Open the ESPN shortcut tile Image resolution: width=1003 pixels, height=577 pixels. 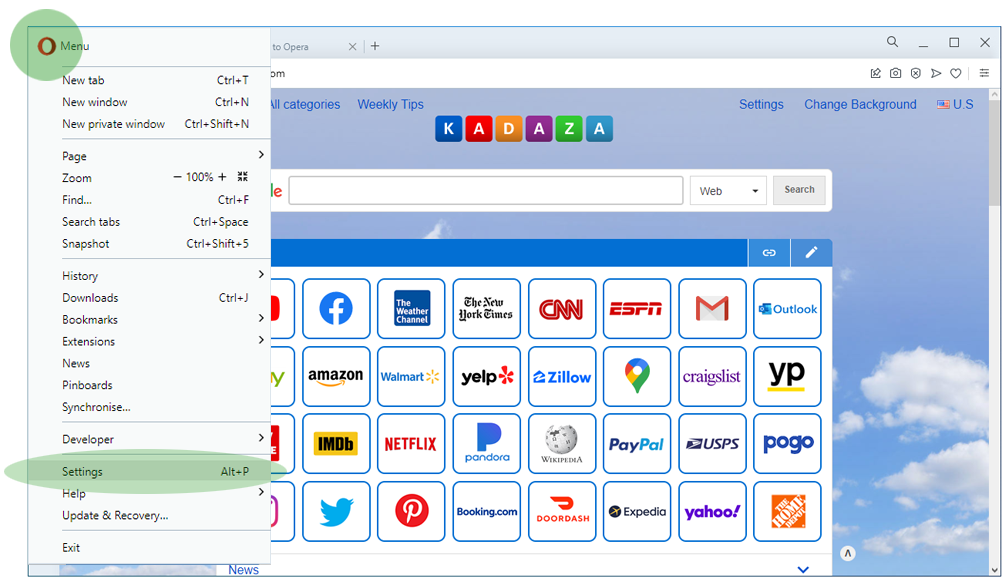[x=636, y=308]
